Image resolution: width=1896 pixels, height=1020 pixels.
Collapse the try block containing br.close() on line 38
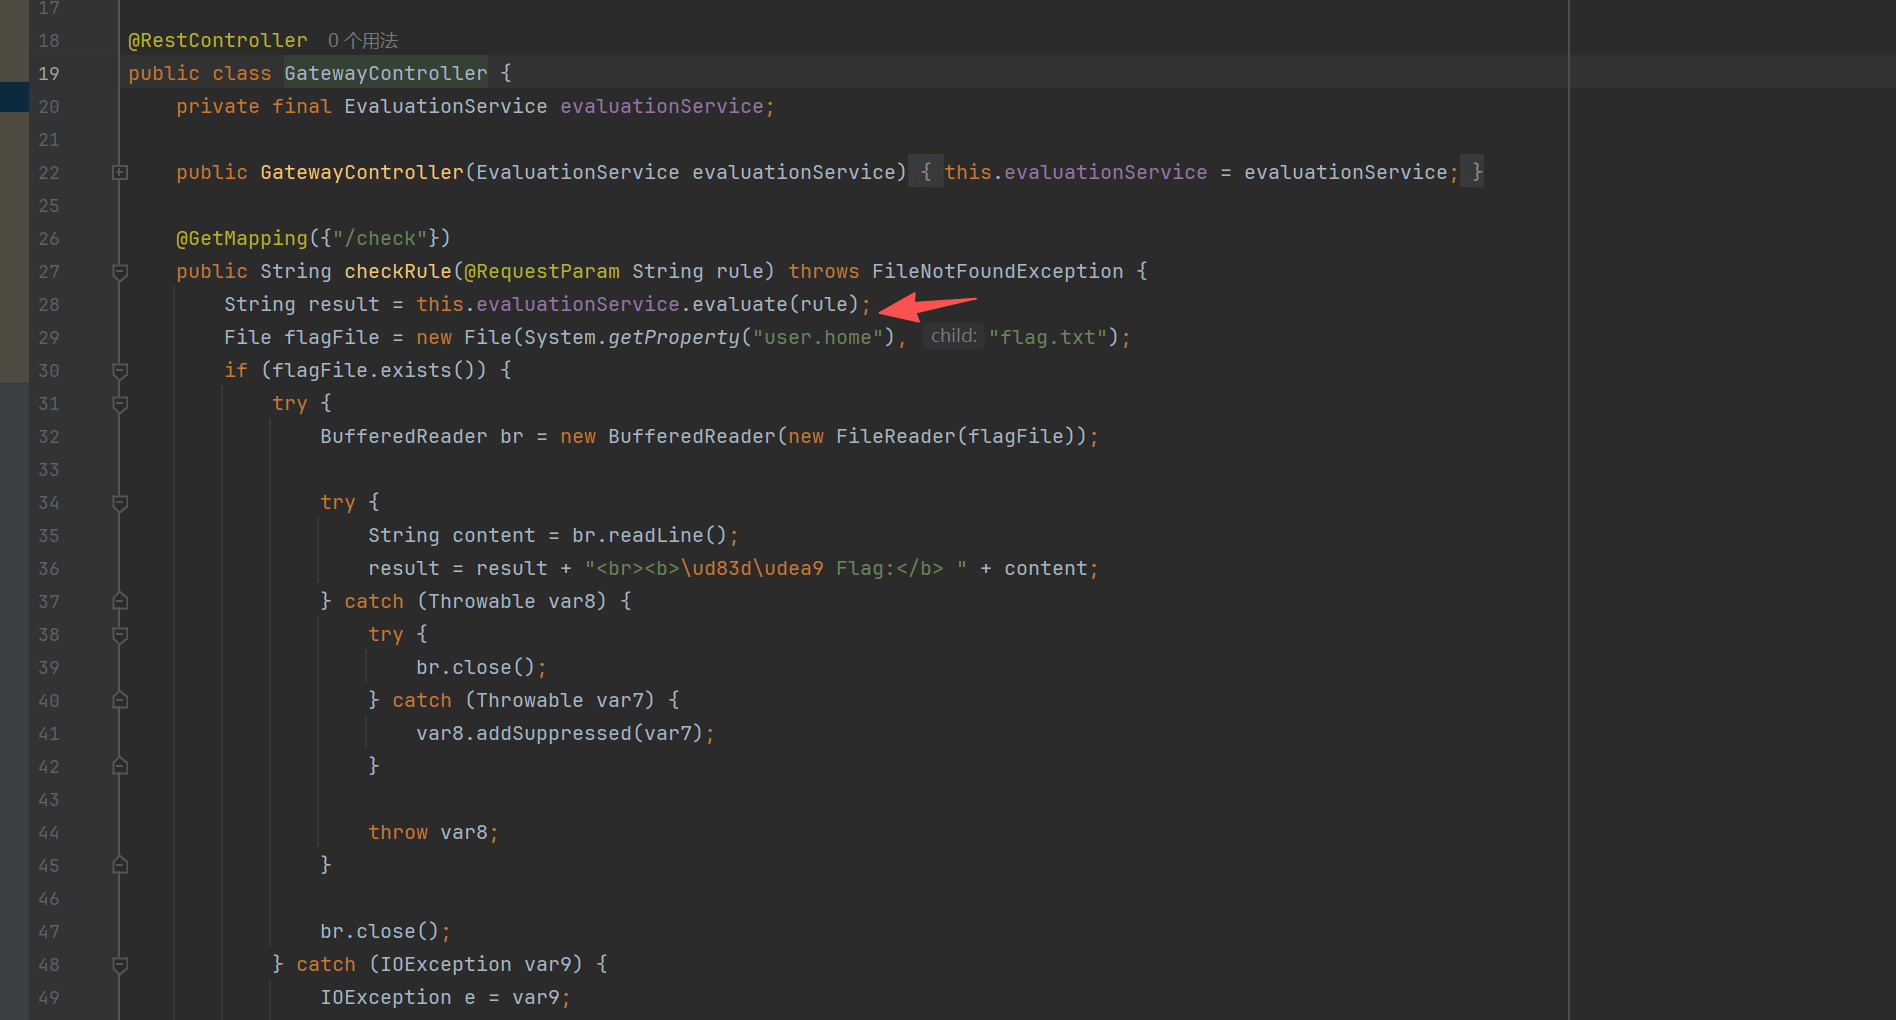[120, 635]
